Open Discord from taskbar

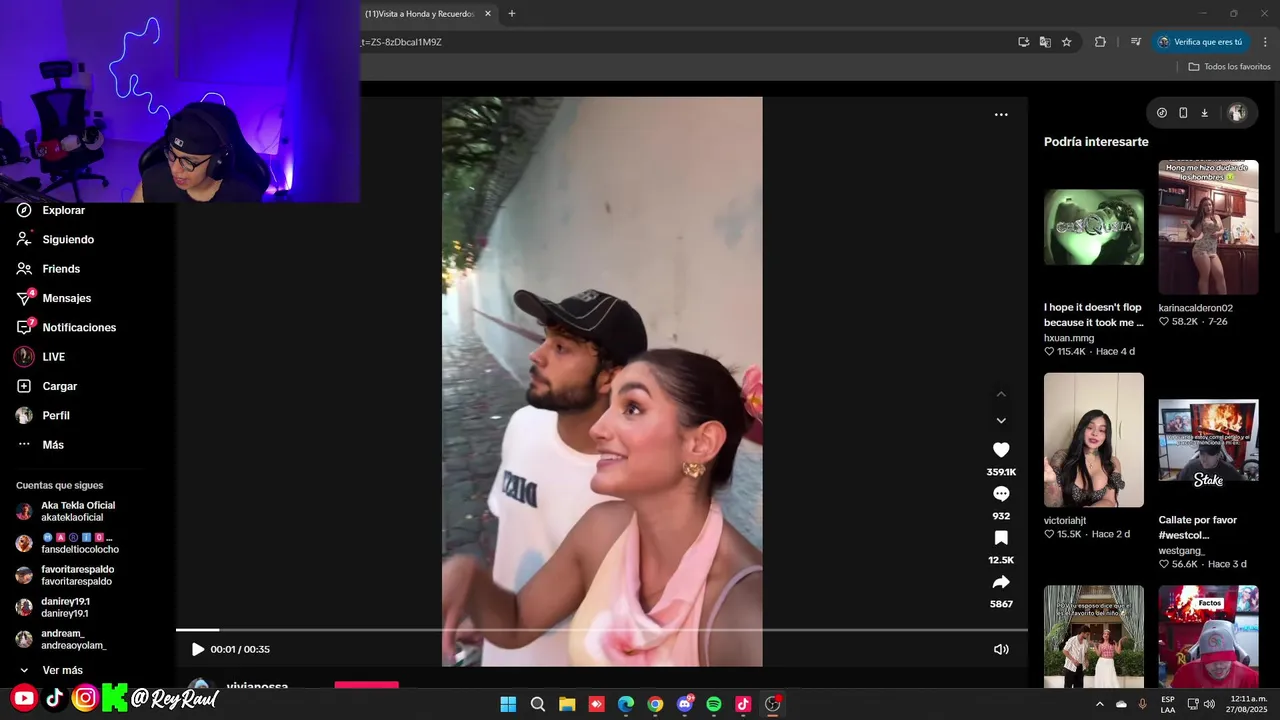click(685, 704)
